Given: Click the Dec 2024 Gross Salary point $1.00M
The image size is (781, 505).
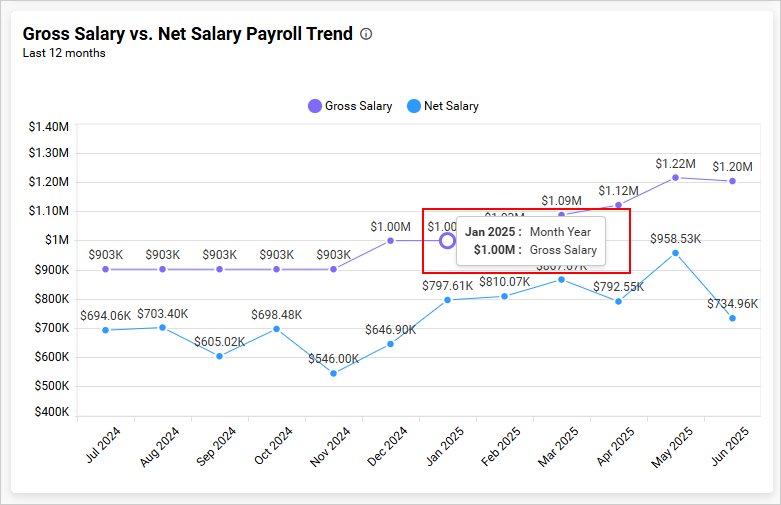Looking at the screenshot, I should 390,240.
